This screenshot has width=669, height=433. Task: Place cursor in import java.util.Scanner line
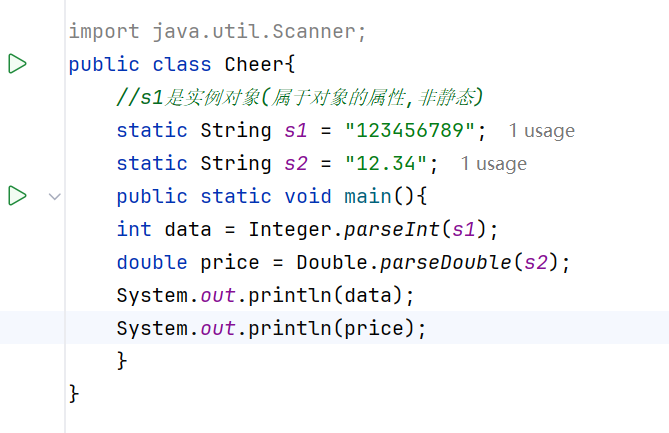click(218, 32)
